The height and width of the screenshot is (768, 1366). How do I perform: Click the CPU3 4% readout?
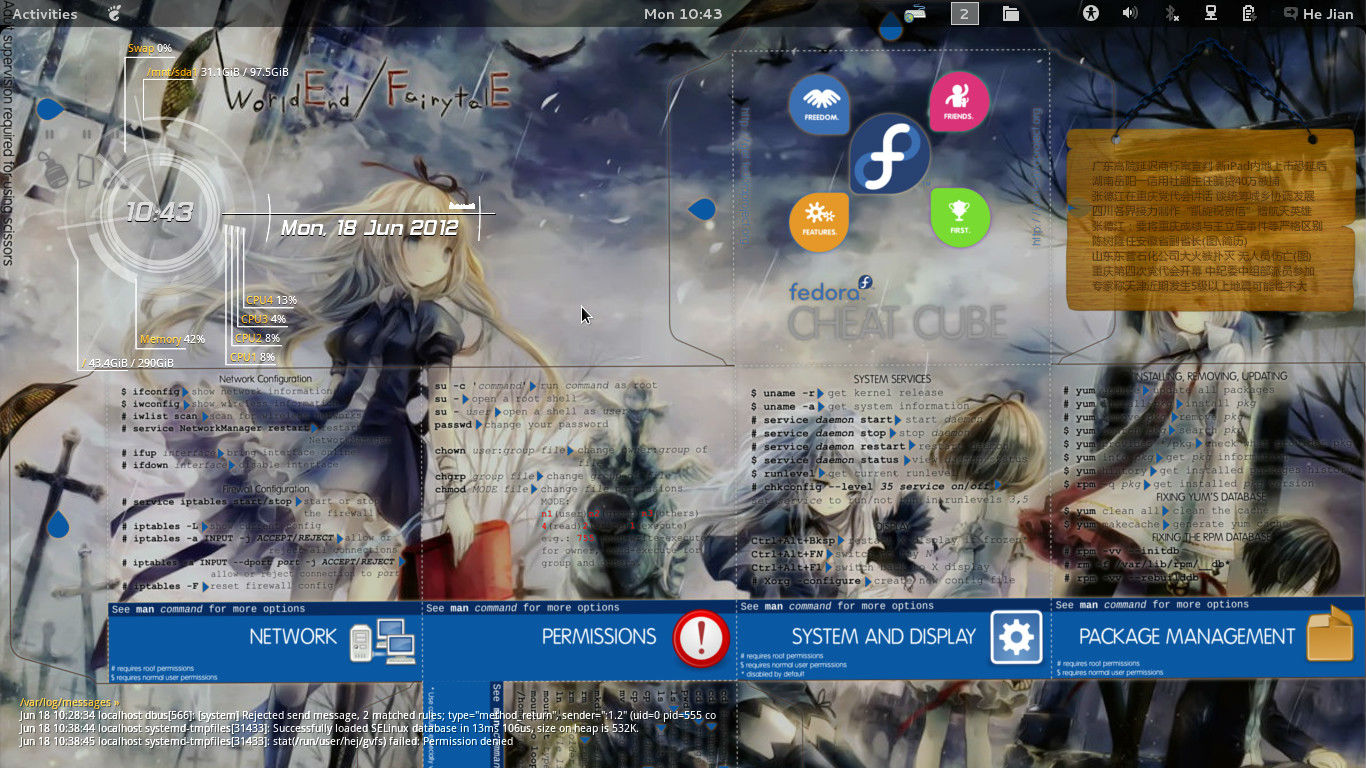coord(263,319)
